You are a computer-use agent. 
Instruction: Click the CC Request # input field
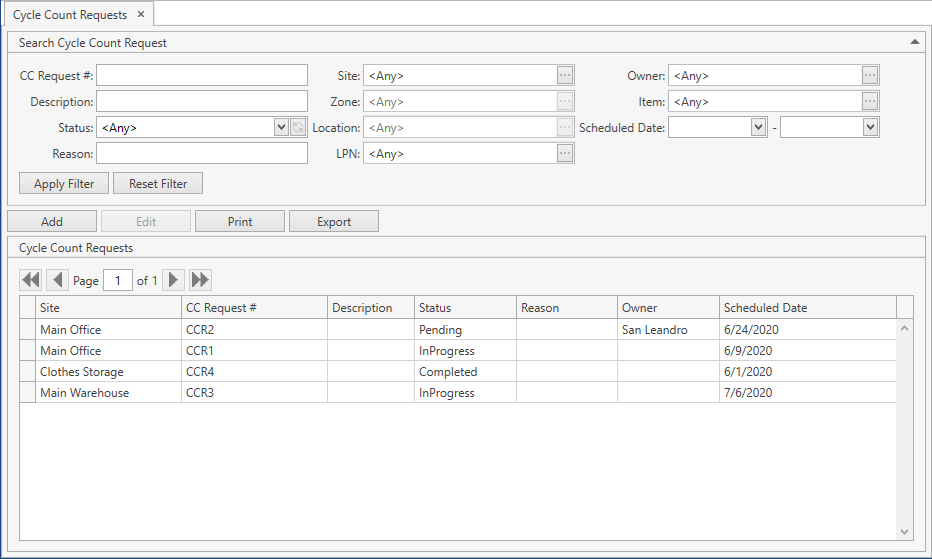[202, 76]
